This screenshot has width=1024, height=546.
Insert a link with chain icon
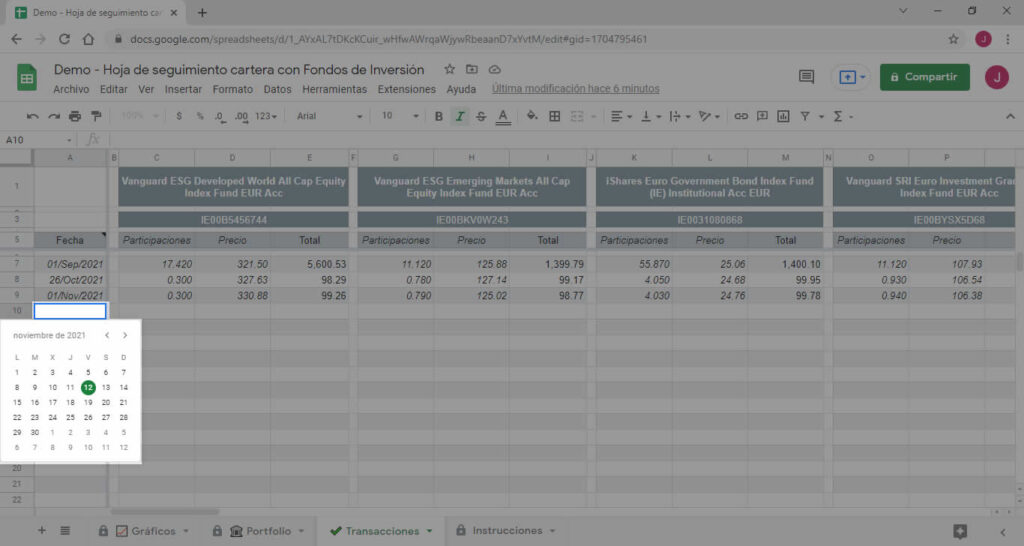point(741,116)
